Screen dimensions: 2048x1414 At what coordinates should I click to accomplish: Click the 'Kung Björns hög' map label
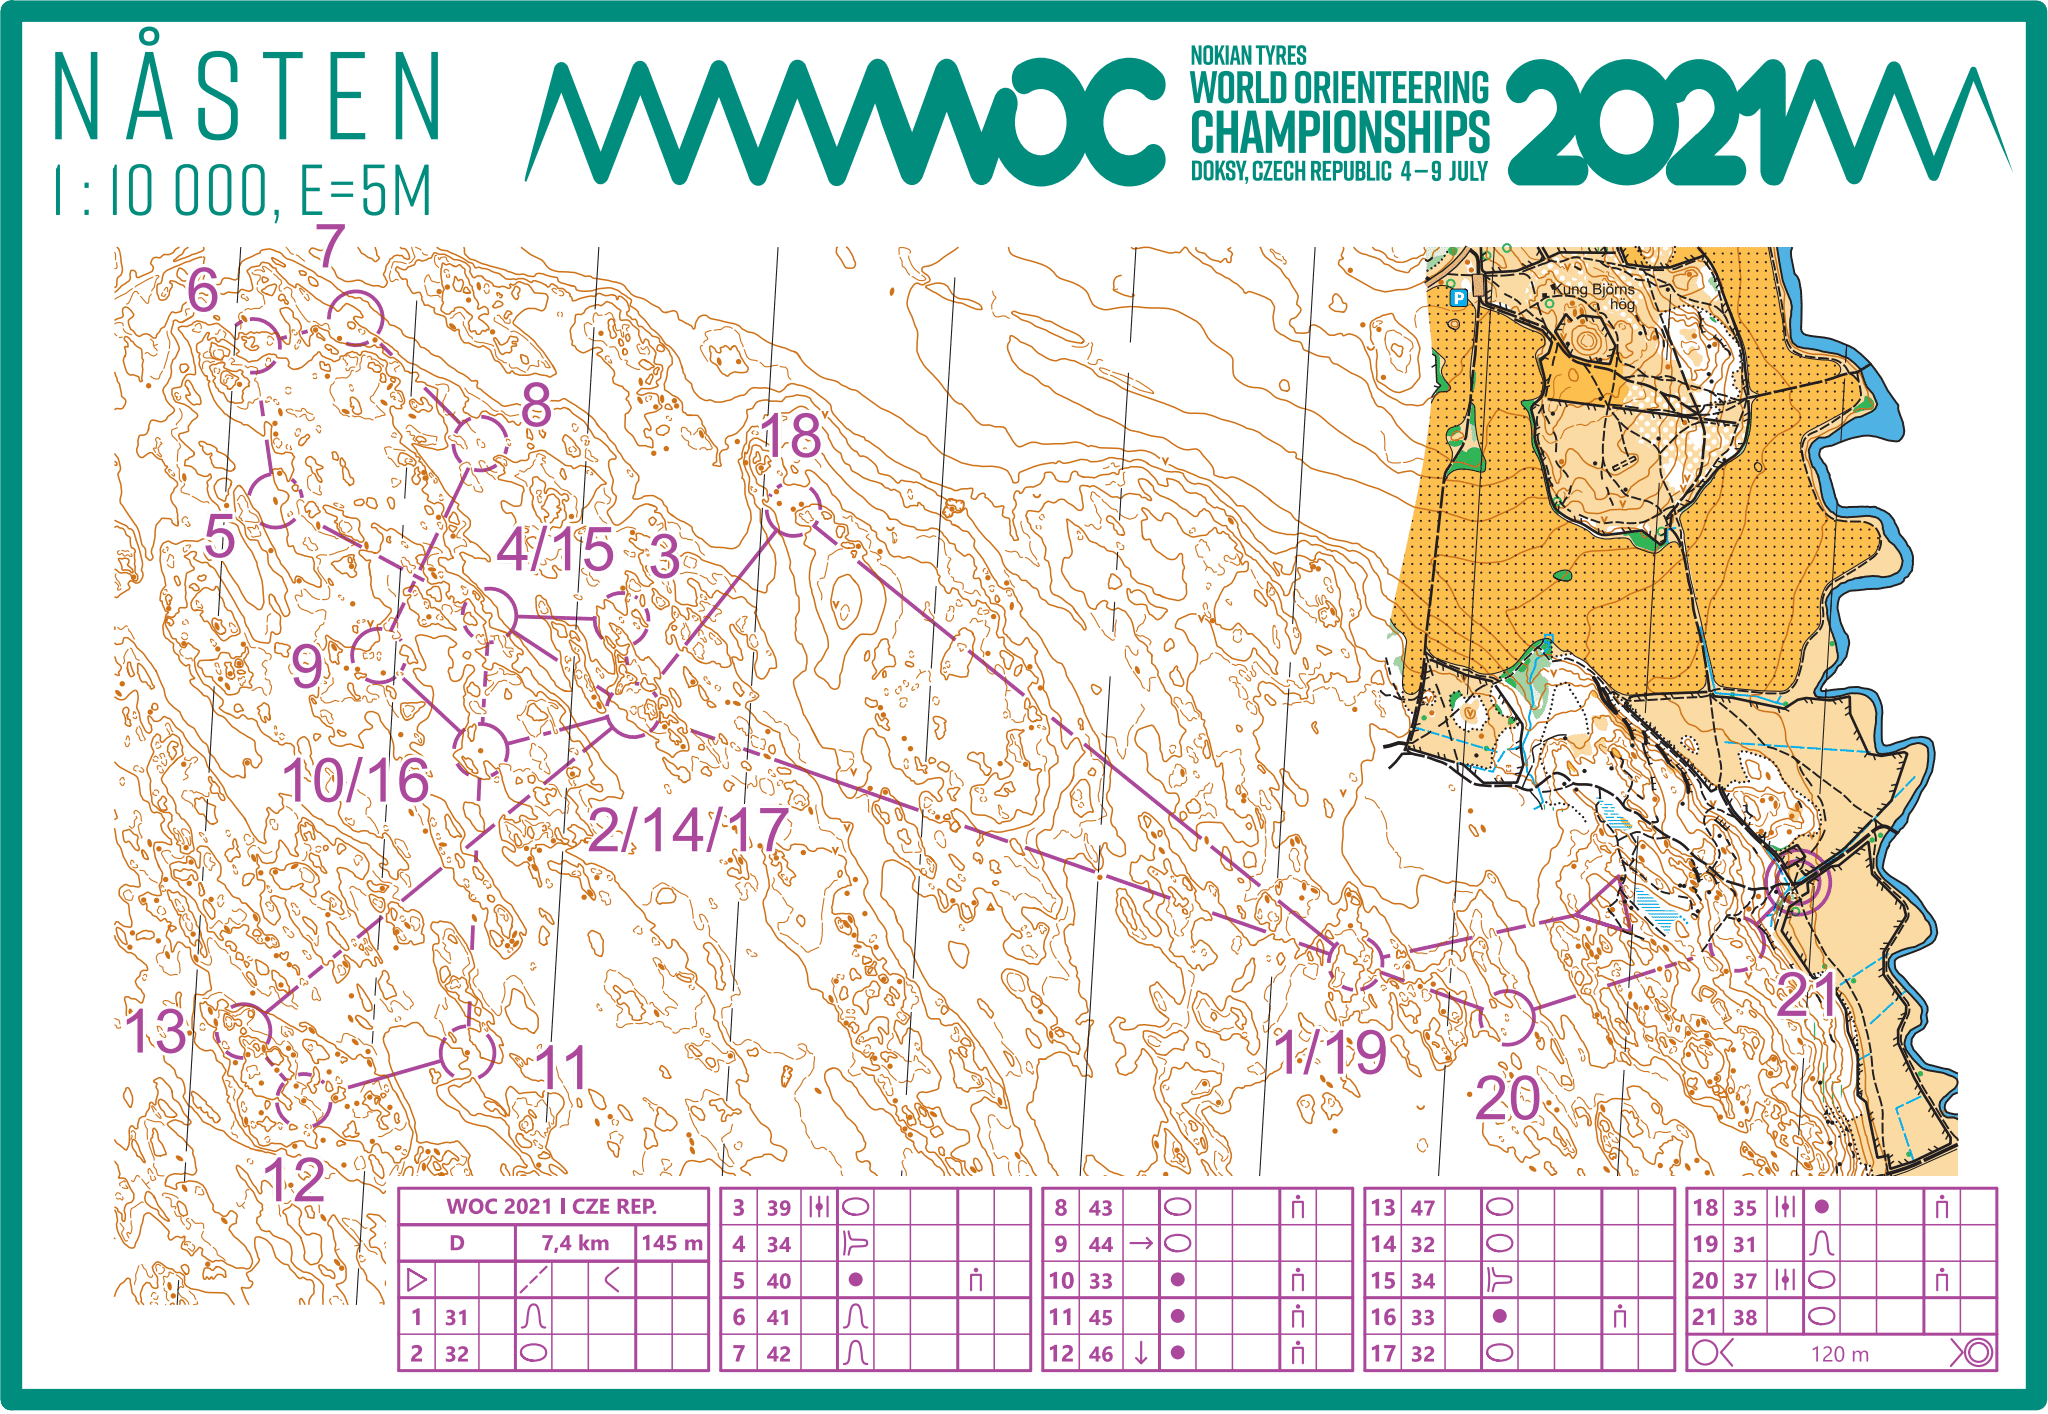coord(1594,295)
